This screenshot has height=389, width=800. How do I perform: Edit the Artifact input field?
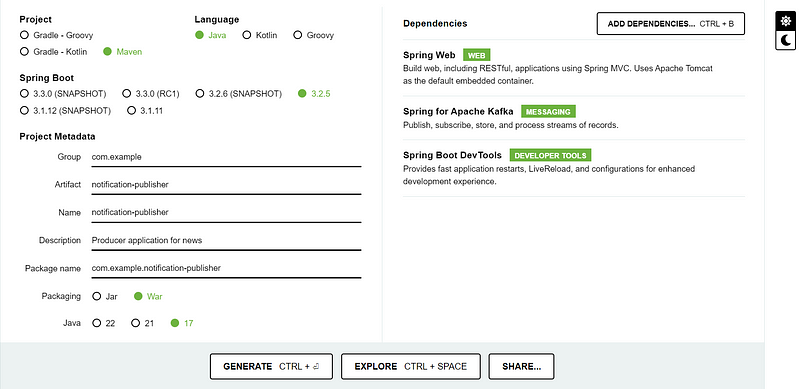tap(226, 185)
